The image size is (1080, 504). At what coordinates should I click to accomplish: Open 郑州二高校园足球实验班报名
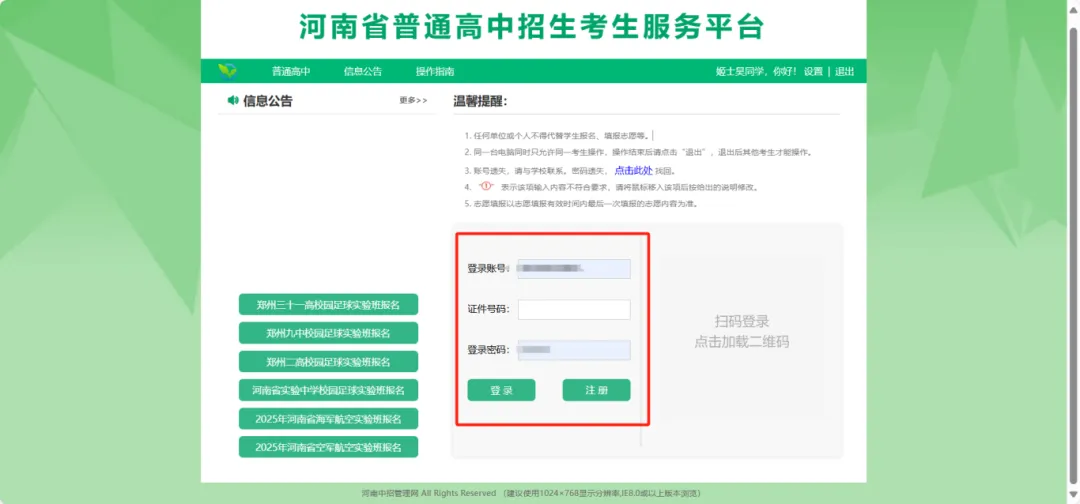click(329, 362)
